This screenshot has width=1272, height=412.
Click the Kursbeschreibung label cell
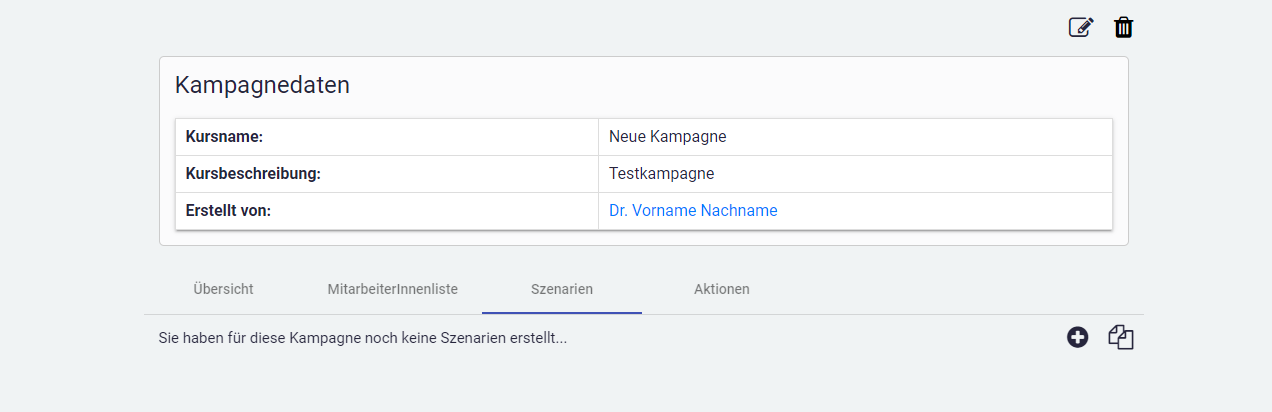(x=386, y=174)
